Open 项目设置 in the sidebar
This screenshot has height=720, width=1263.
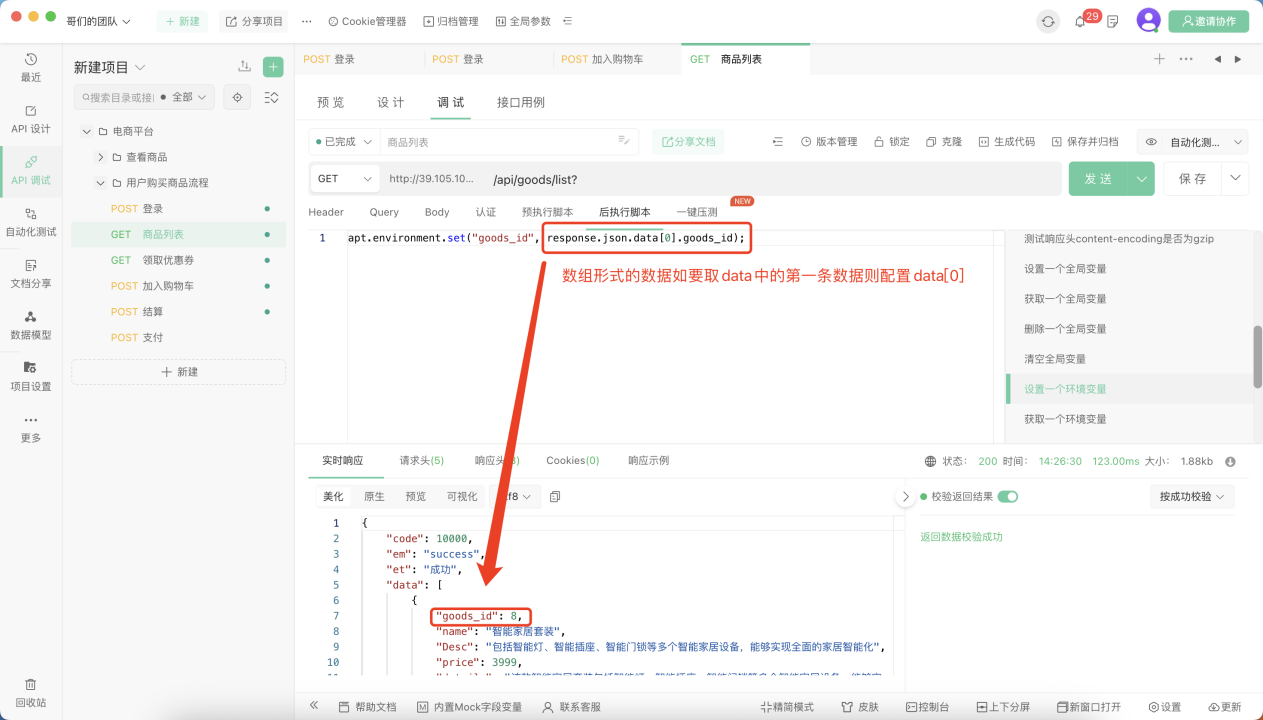[x=31, y=377]
